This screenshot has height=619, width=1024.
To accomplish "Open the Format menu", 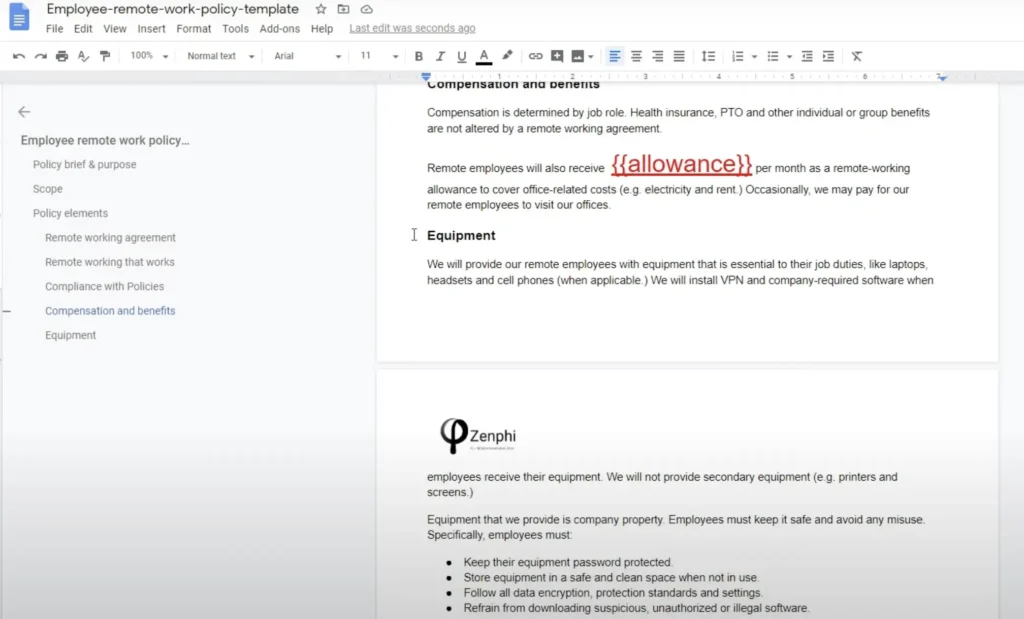I will (194, 29).
